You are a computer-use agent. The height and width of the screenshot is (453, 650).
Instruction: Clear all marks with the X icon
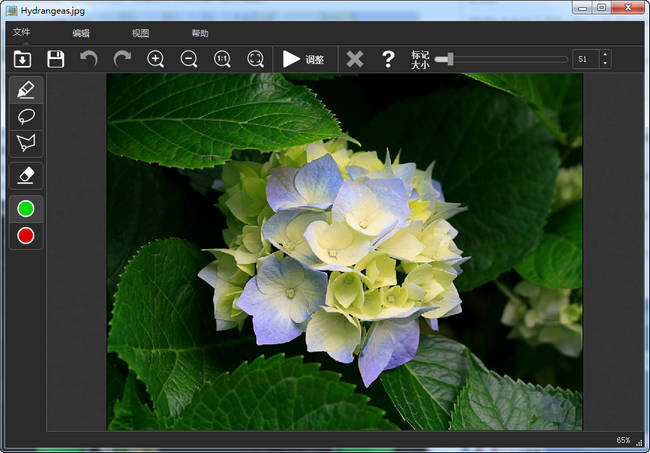click(x=355, y=59)
